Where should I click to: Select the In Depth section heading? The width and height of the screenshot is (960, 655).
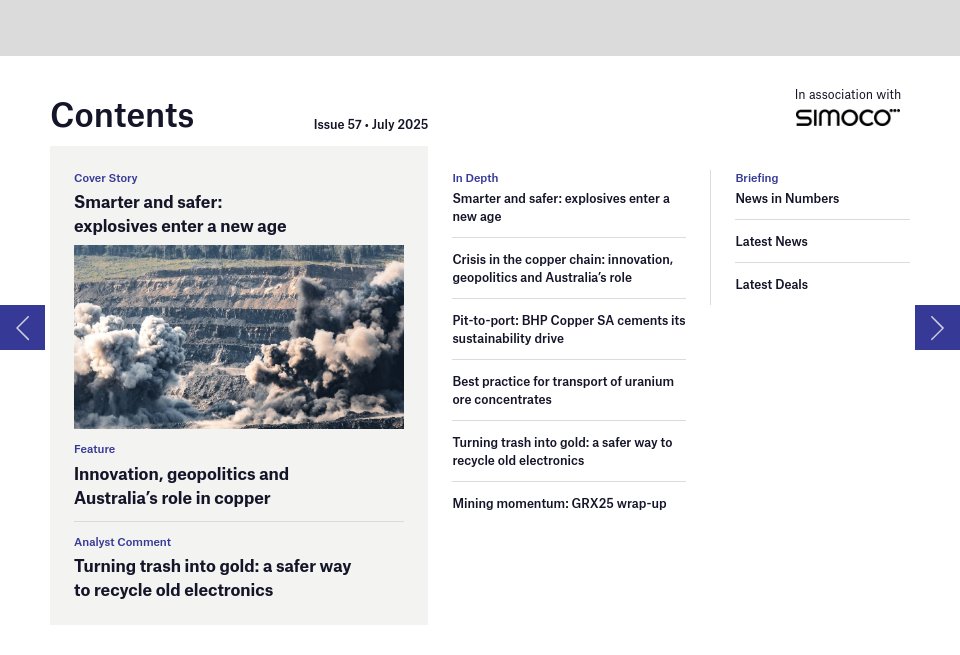(475, 177)
